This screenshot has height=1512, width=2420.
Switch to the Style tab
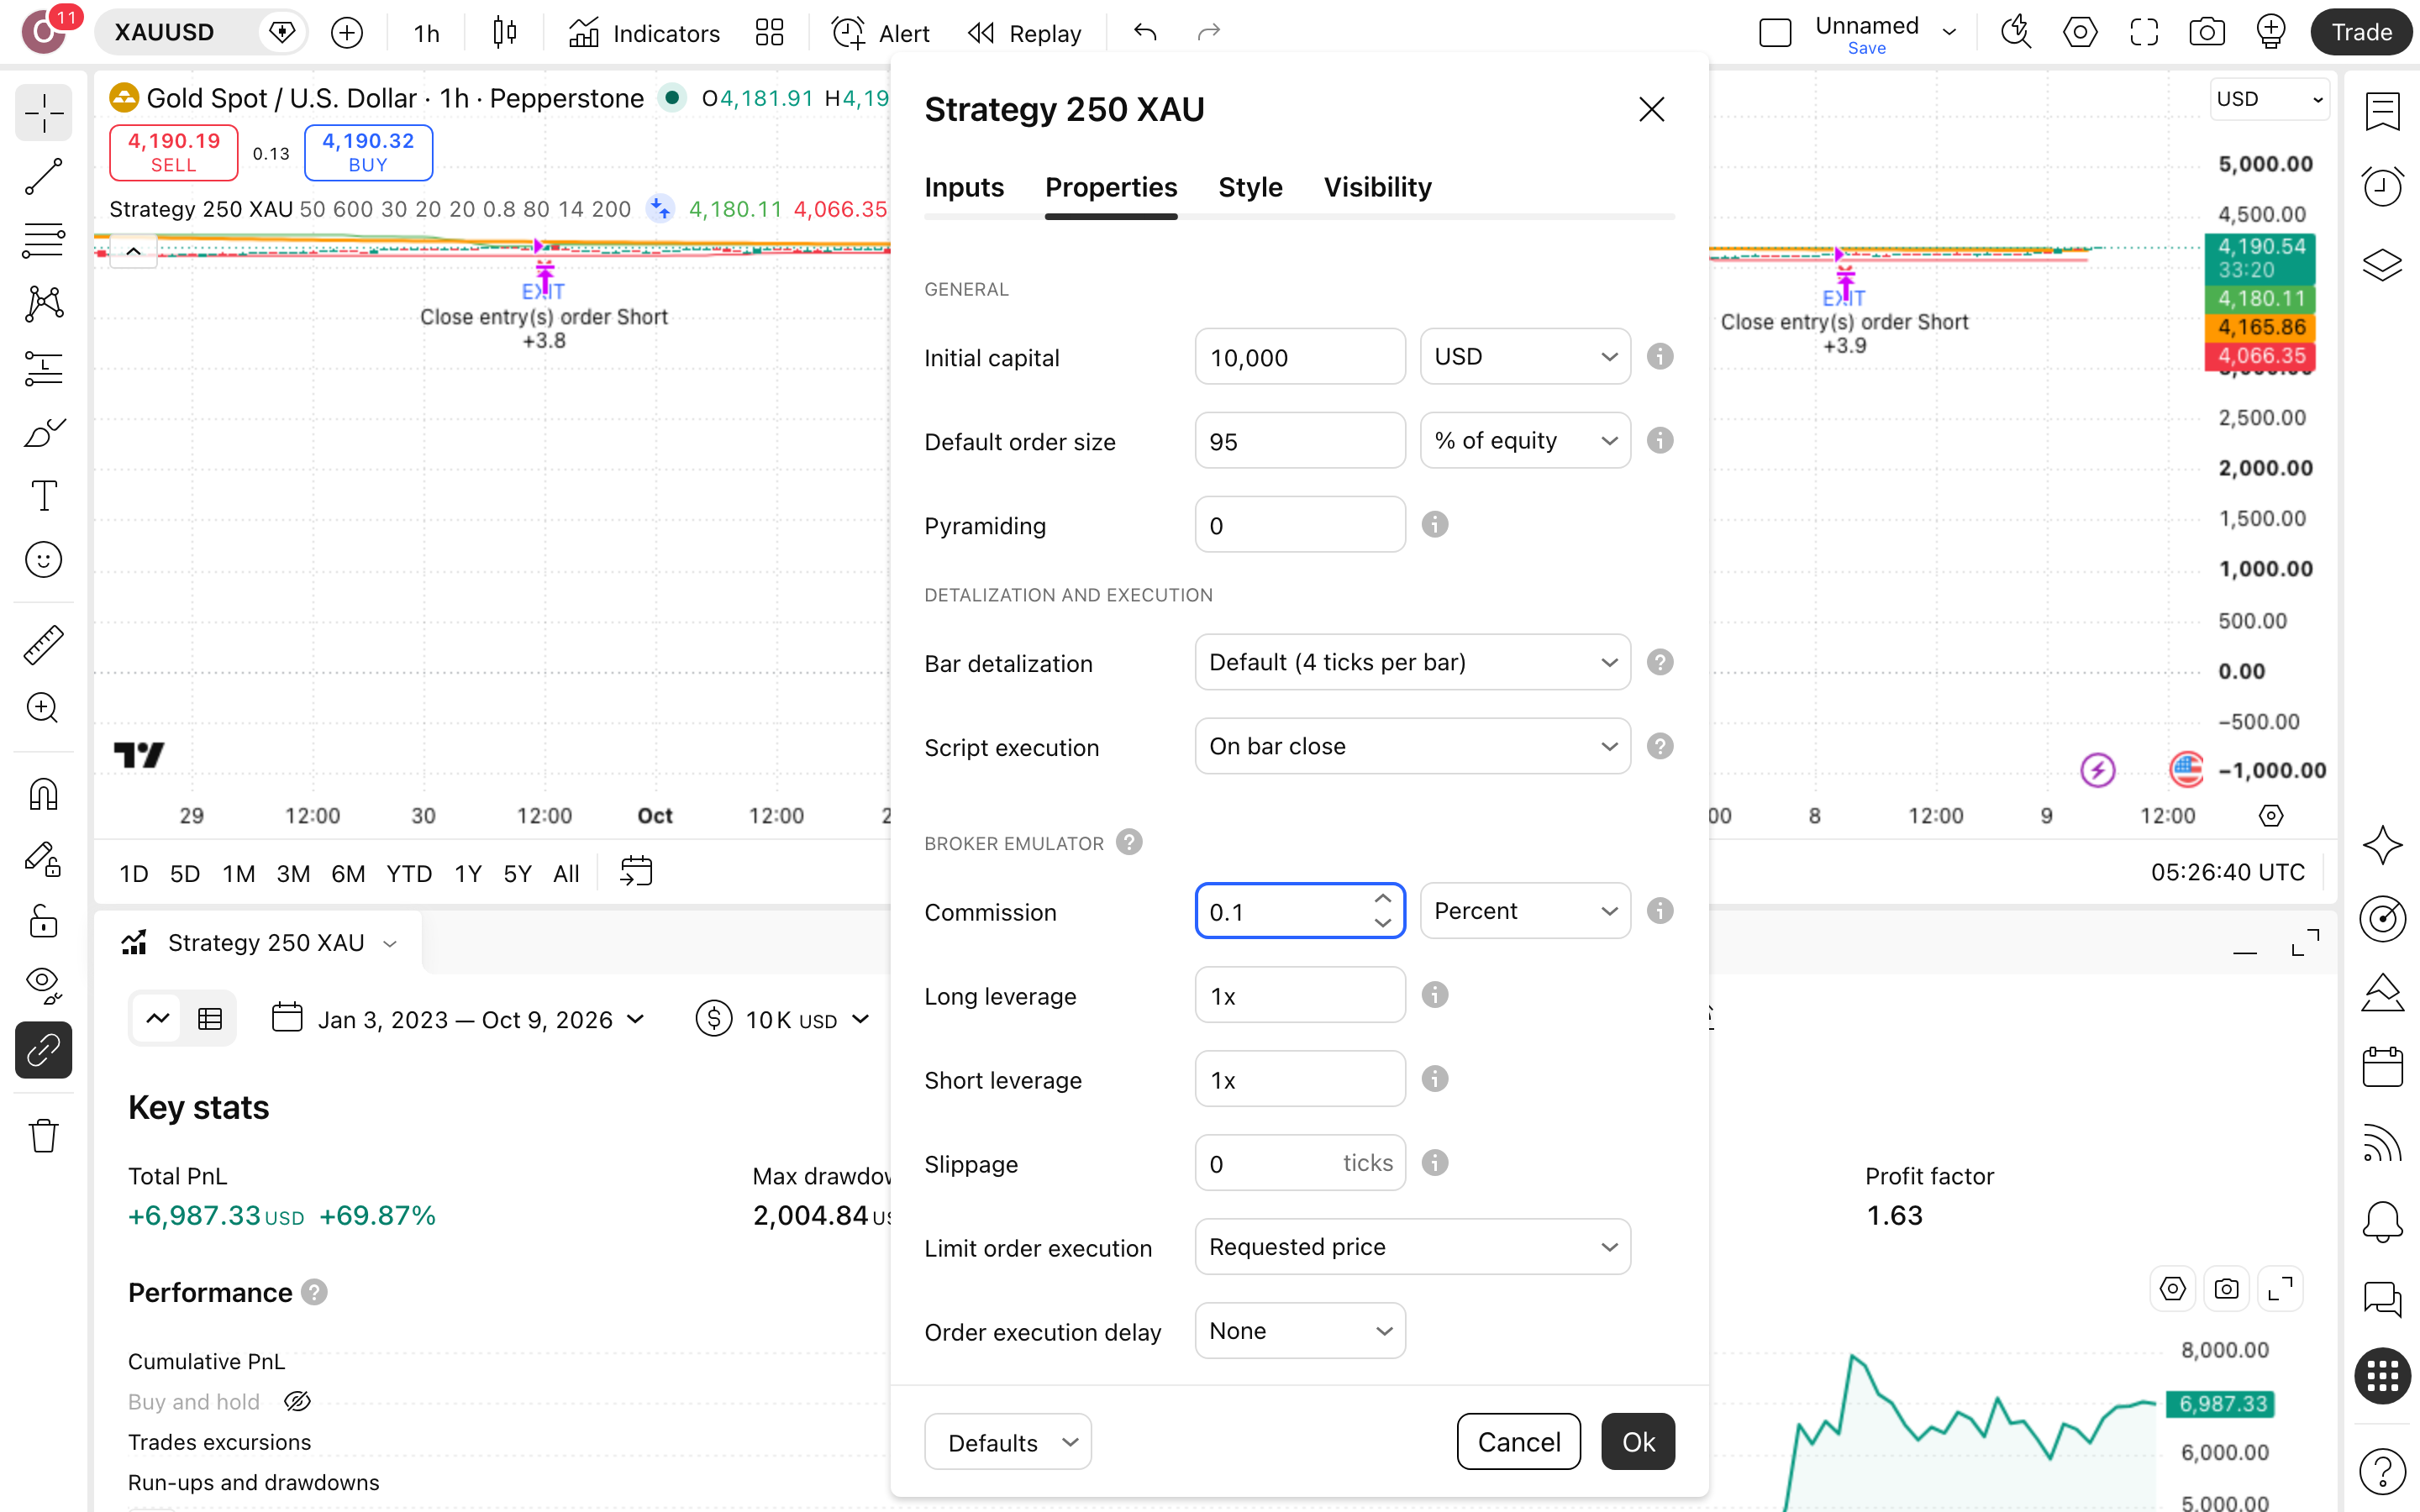click(x=1250, y=187)
